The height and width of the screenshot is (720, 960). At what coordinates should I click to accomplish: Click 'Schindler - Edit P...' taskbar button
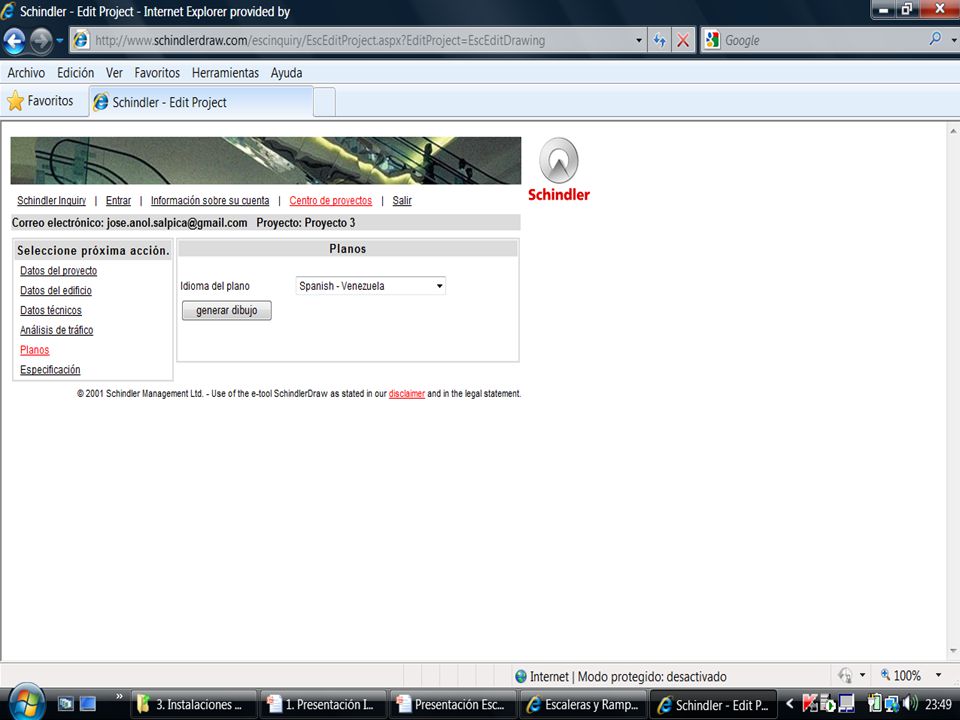point(713,705)
